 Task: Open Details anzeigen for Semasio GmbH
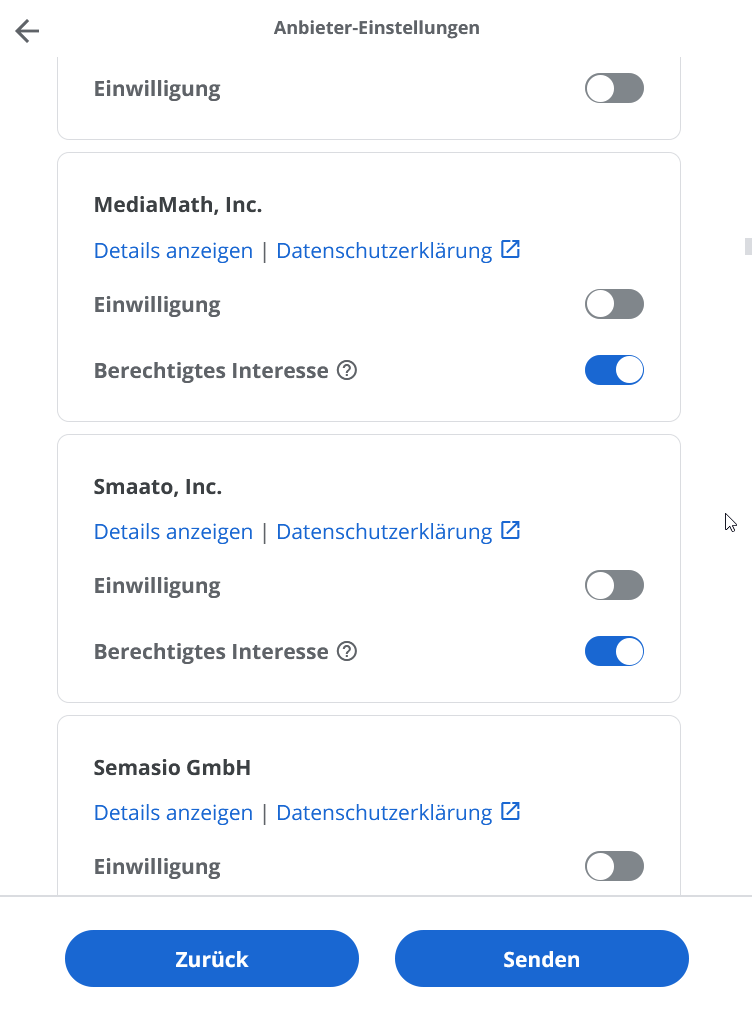point(173,812)
